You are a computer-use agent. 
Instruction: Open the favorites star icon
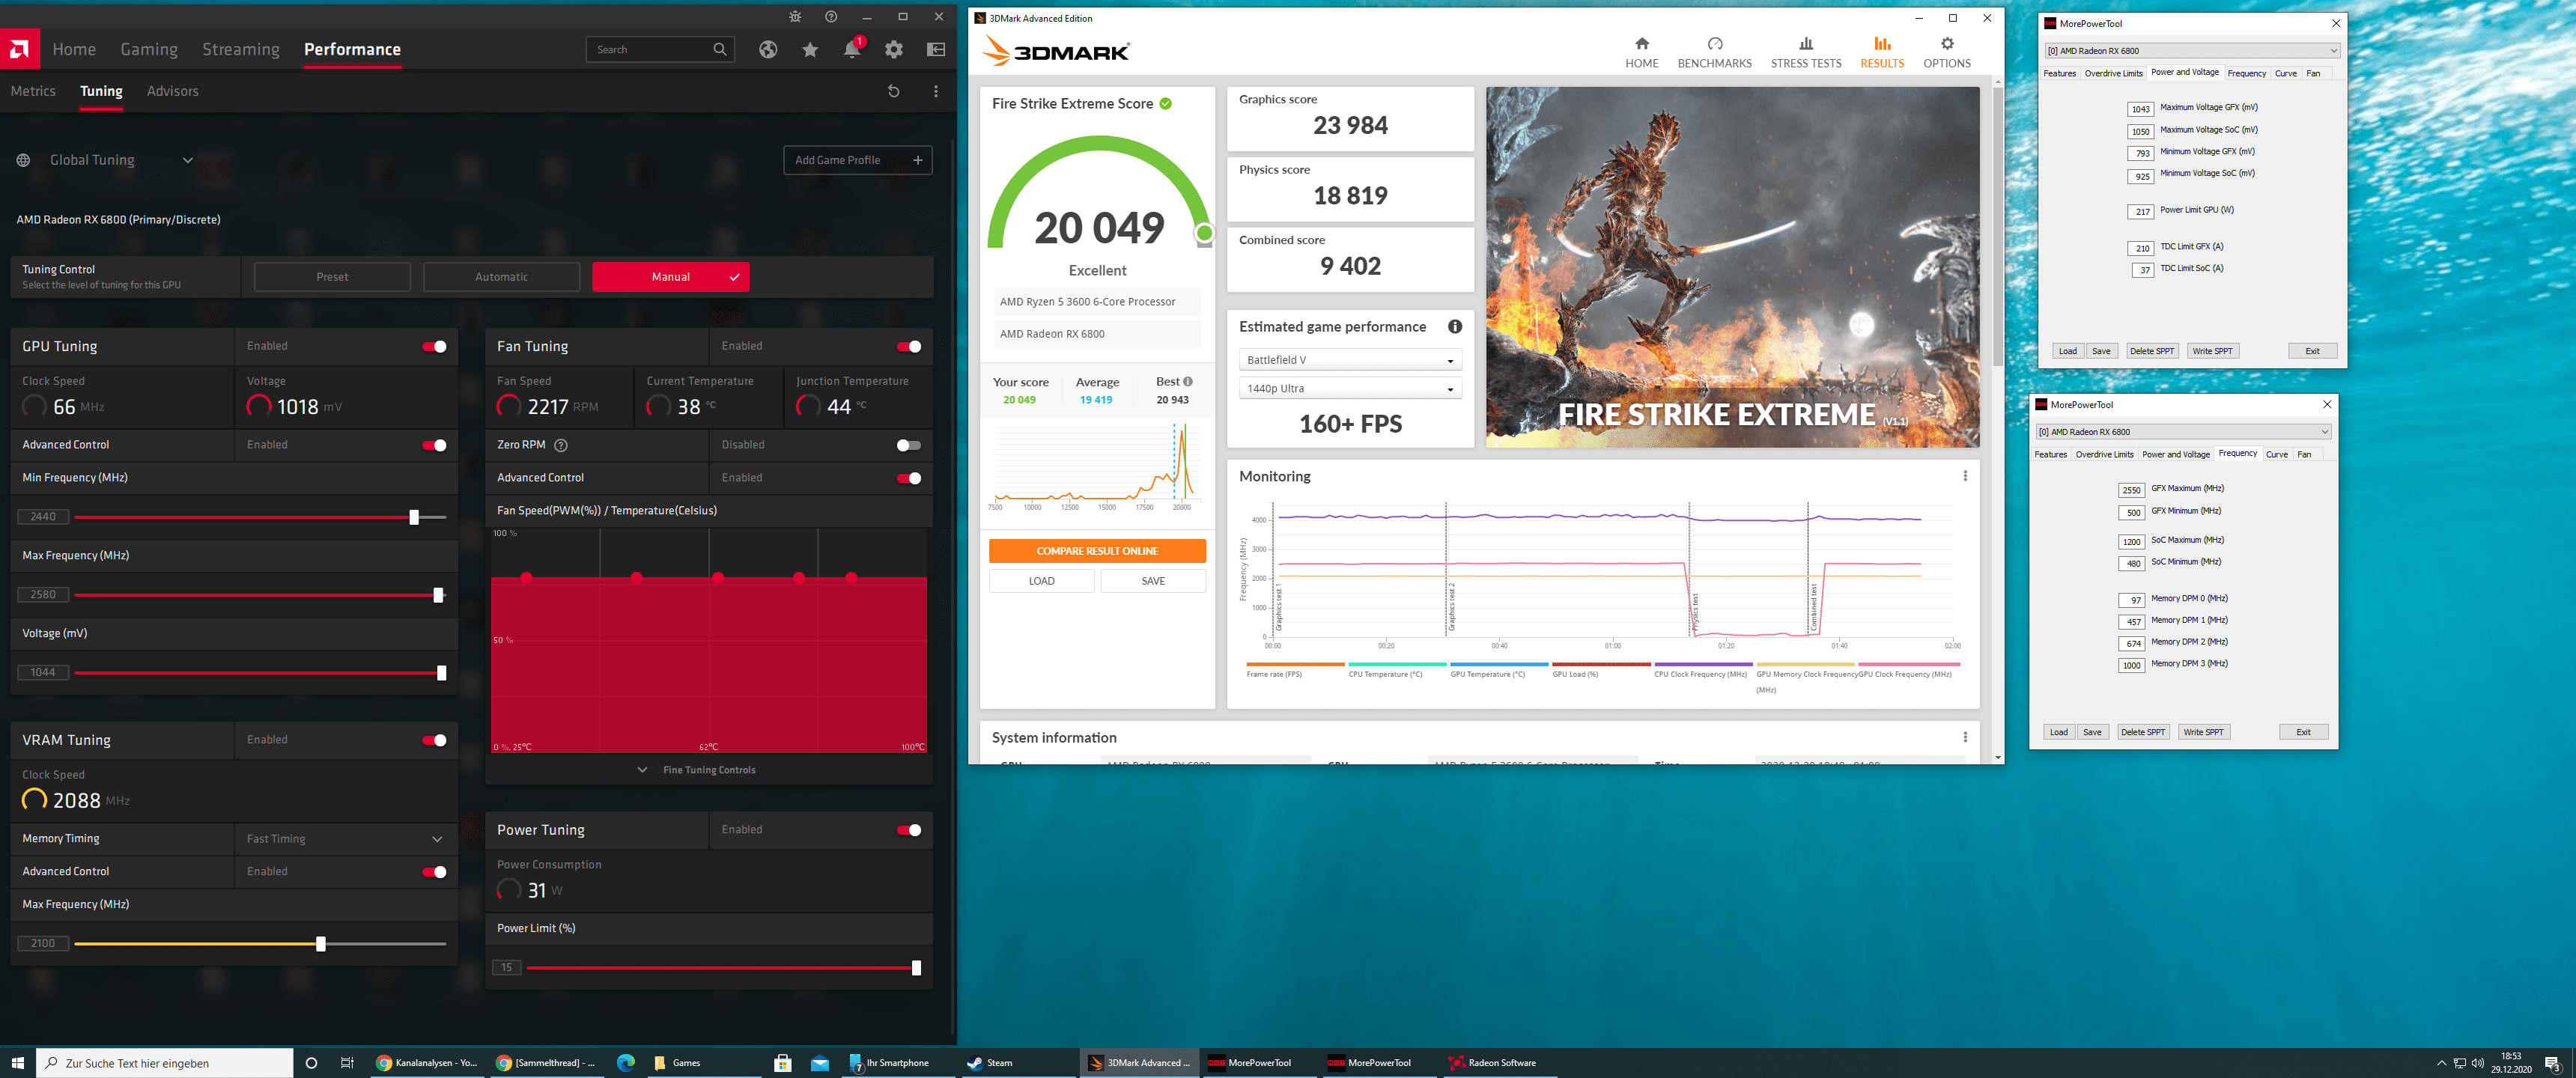coord(810,49)
